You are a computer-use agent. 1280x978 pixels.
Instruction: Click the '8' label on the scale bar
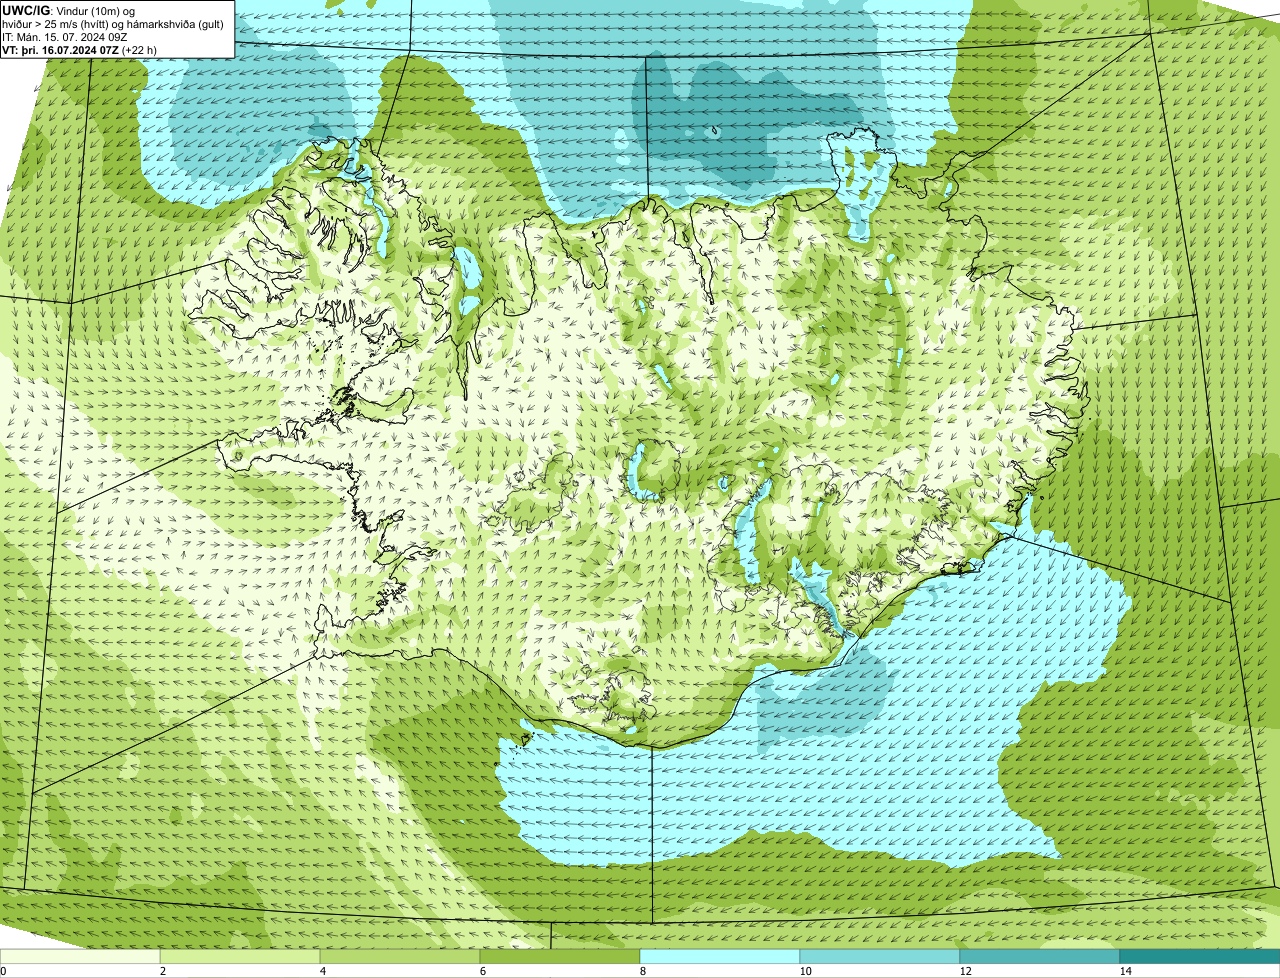(643, 971)
